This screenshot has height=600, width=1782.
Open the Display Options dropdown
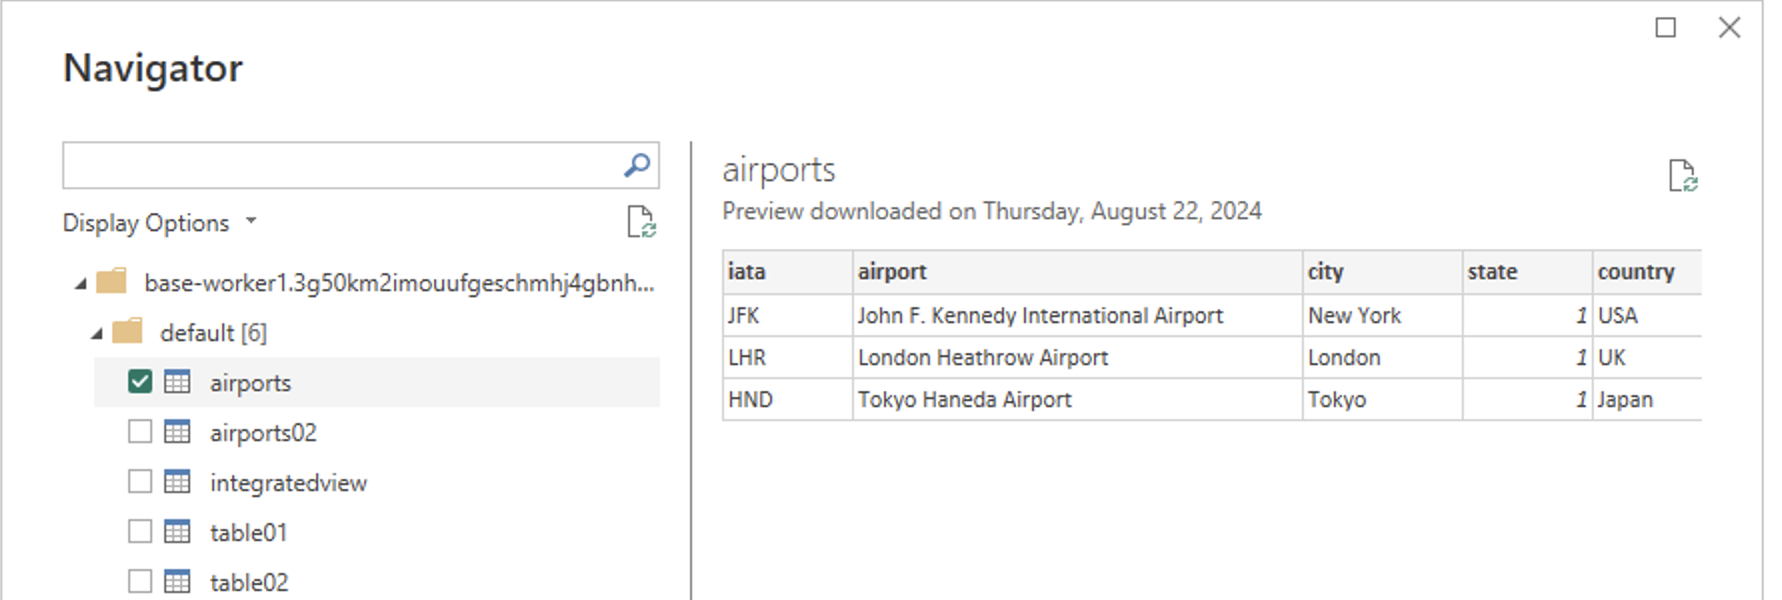click(x=160, y=223)
